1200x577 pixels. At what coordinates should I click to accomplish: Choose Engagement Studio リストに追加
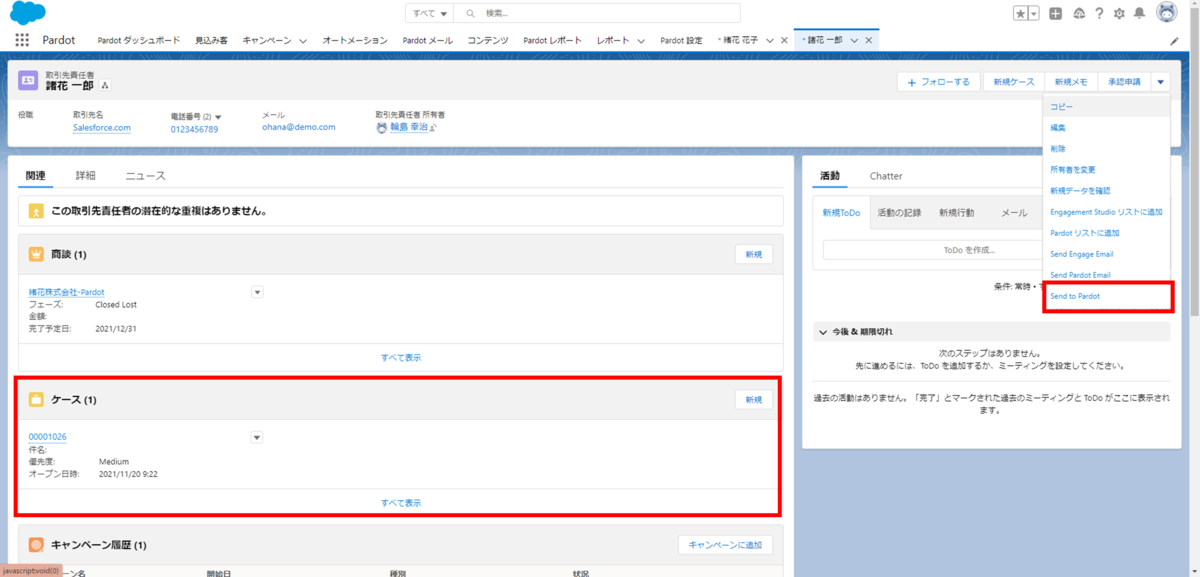(x=1105, y=212)
